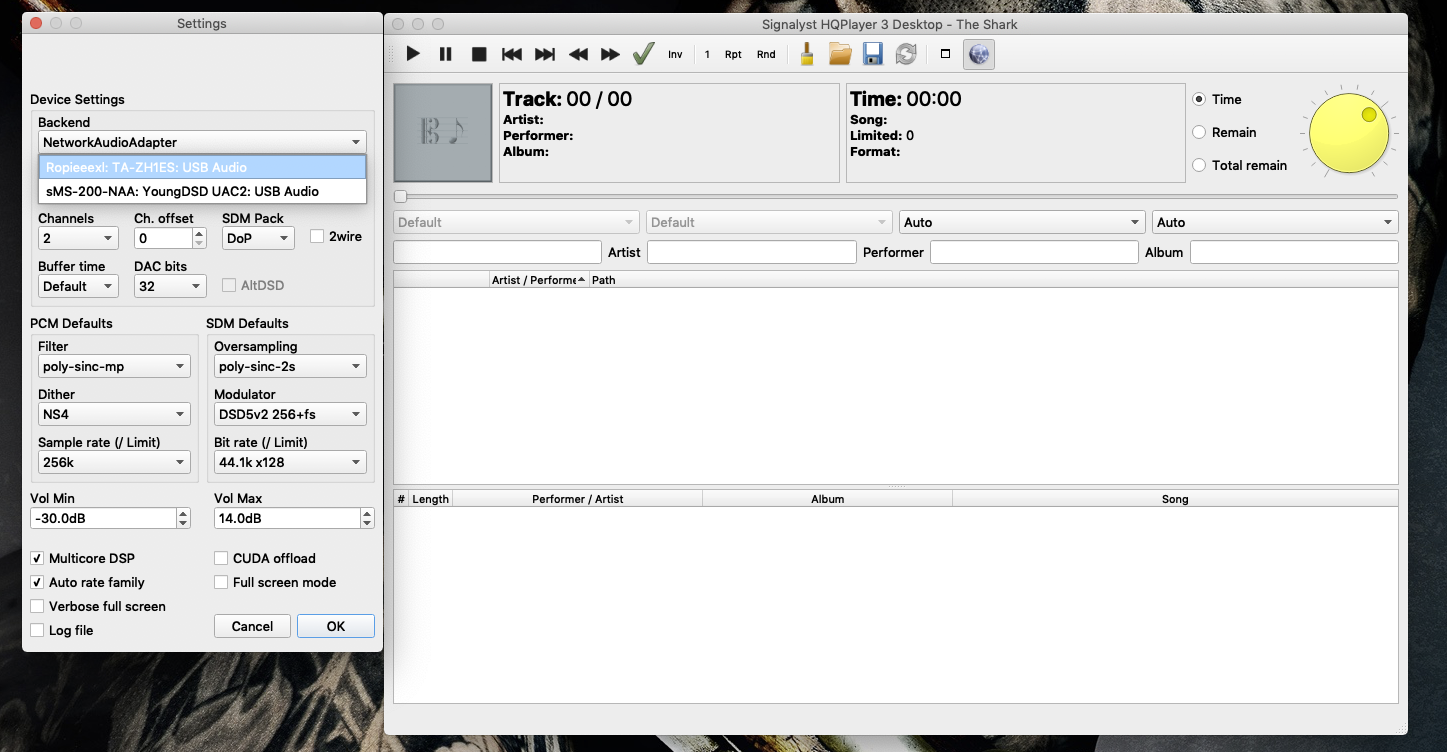Open the Bit rate 44.1k x128 dropdown

click(x=290, y=463)
